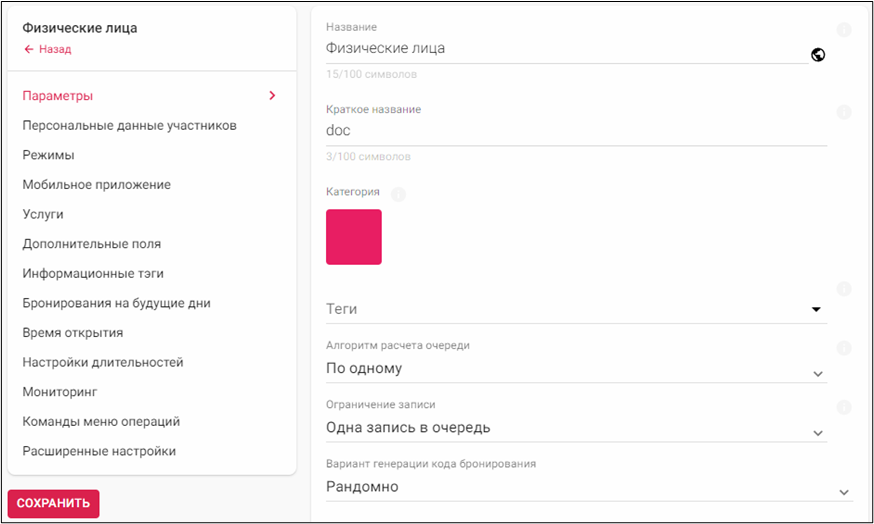This screenshot has width=874, height=524.
Task: Click info icon next to Название field
Action: [x=843, y=30]
